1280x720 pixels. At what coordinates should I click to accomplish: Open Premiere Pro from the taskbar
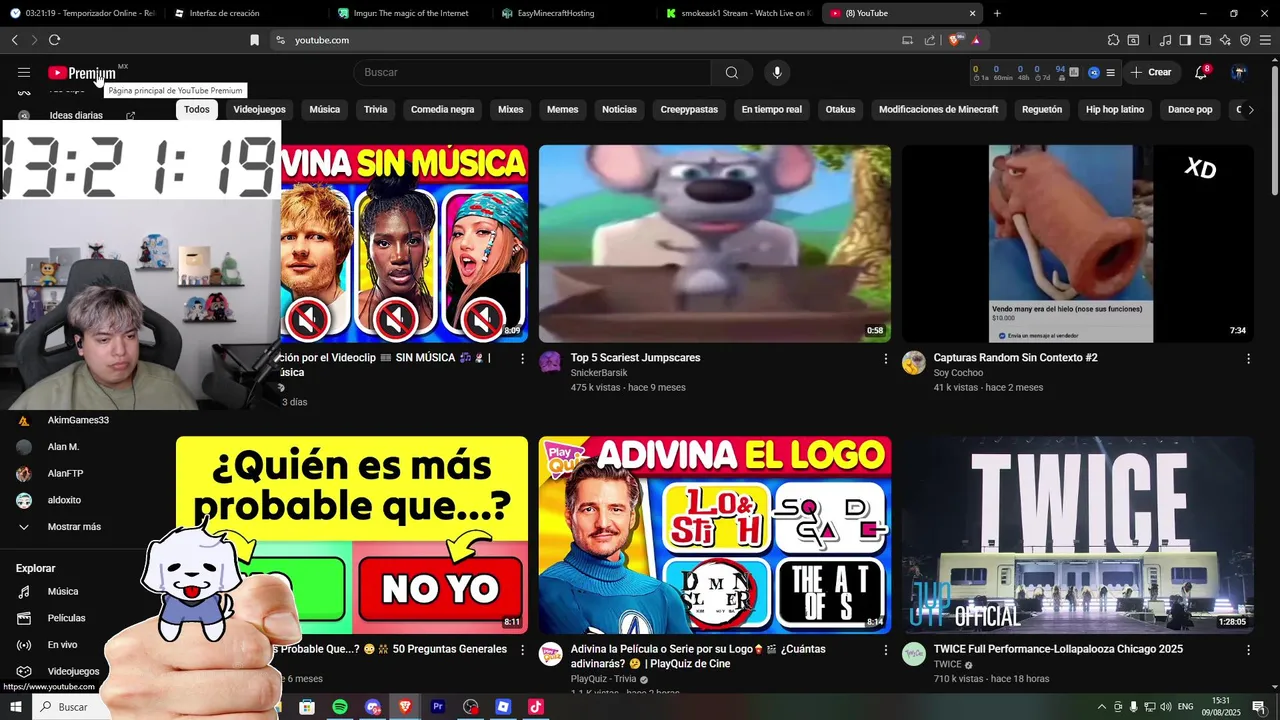click(x=438, y=707)
